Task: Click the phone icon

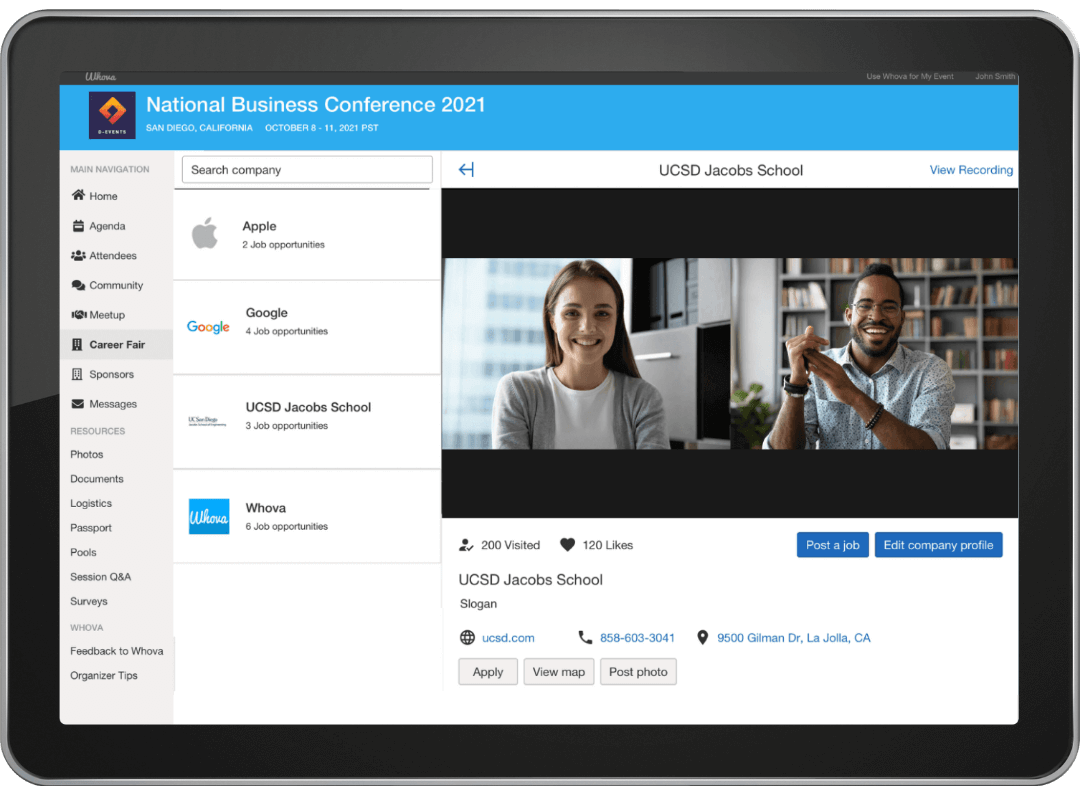Action: pyautogui.click(x=585, y=637)
